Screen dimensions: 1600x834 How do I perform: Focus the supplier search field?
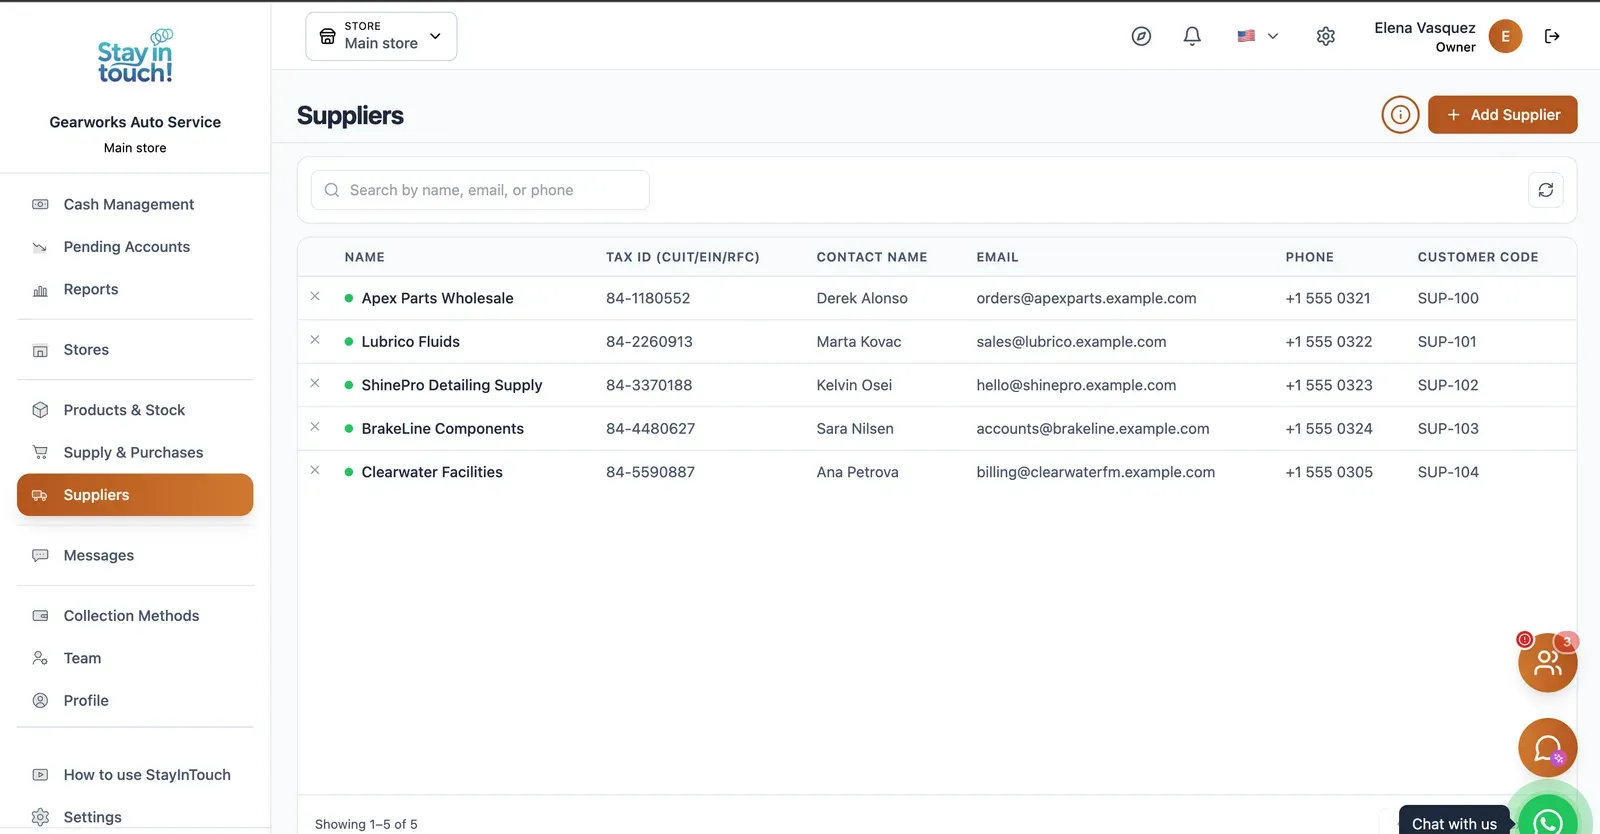tap(480, 190)
